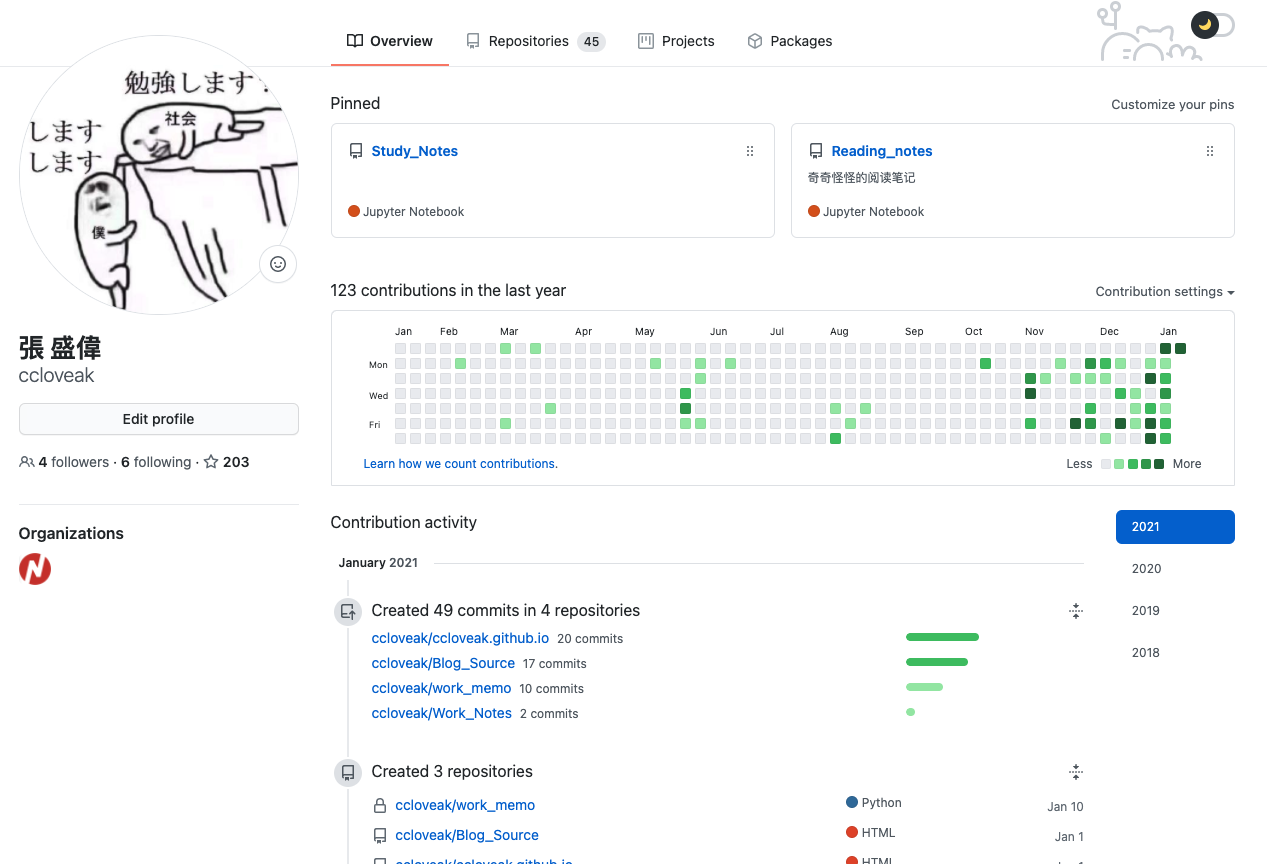This screenshot has width=1267, height=864.
Task: Click the created repositories timeline icon
Action: point(348,772)
